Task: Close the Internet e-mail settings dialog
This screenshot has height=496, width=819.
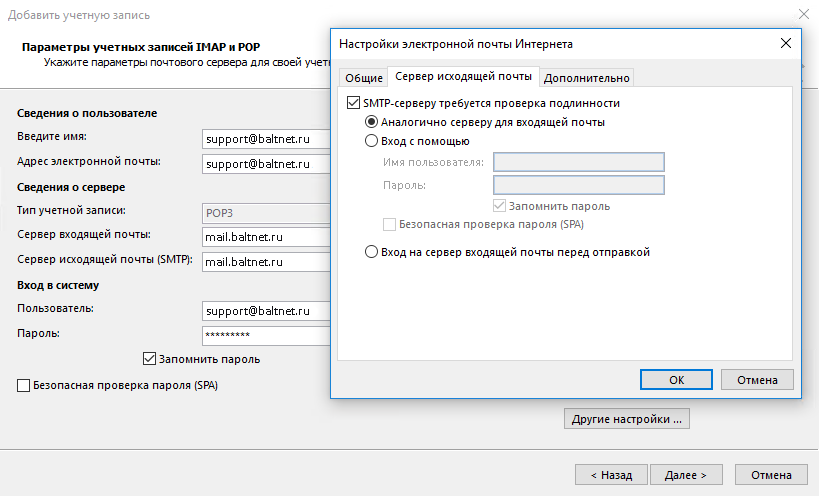Action: 784,44
